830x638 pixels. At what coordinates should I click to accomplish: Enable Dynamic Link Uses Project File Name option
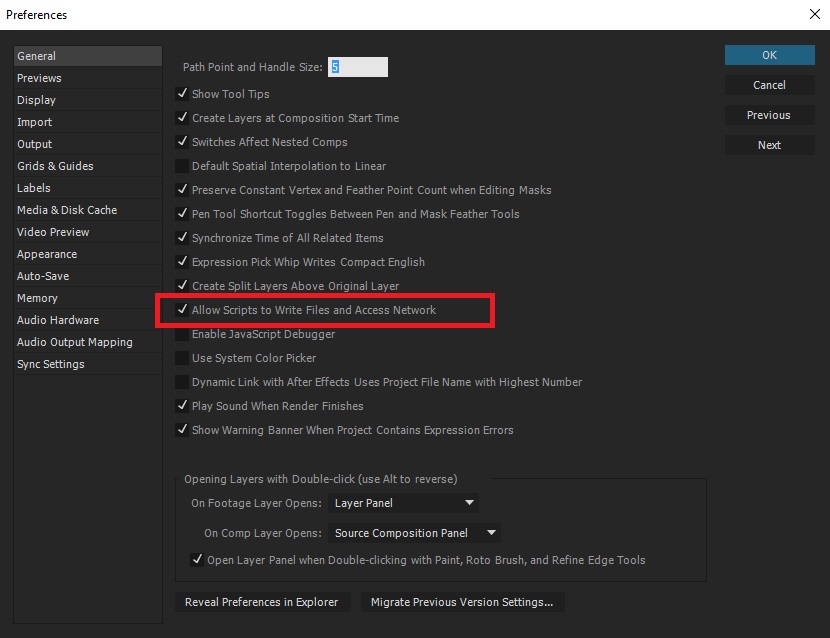tap(182, 382)
